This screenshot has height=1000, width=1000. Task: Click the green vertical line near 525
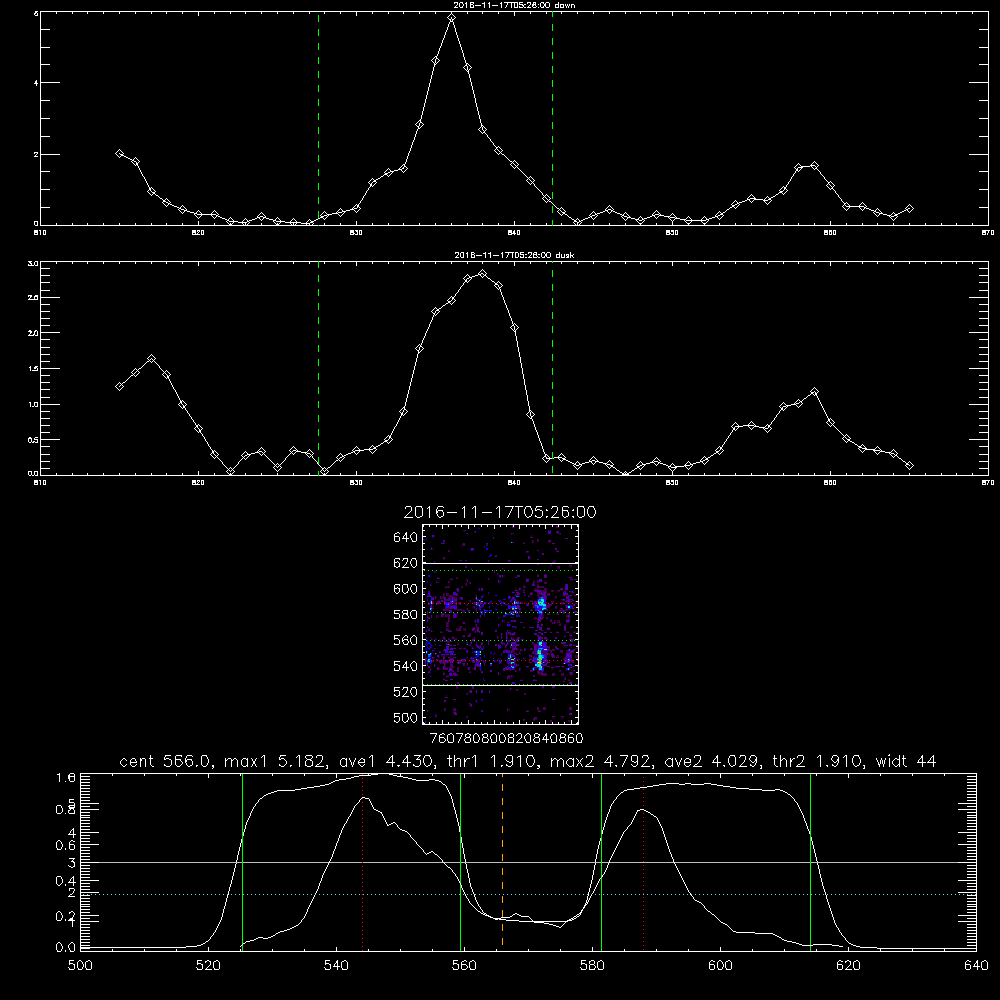pos(242,860)
